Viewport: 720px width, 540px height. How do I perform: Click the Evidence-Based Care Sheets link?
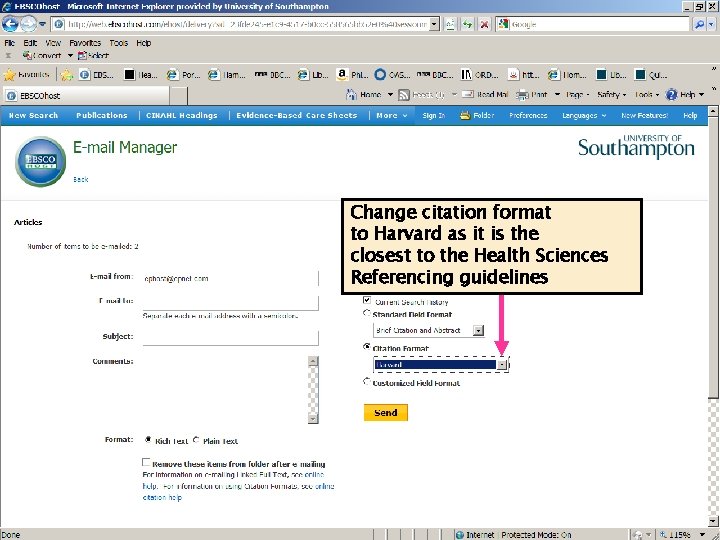[296, 115]
